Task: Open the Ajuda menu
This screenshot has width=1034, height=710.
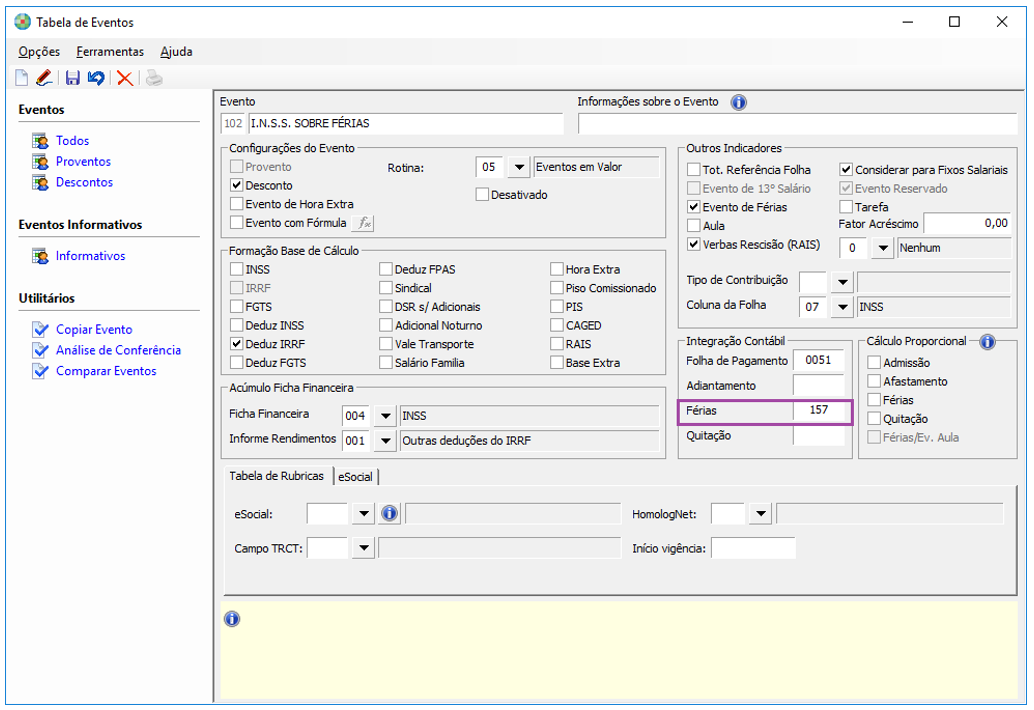Action: tap(176, 51)
